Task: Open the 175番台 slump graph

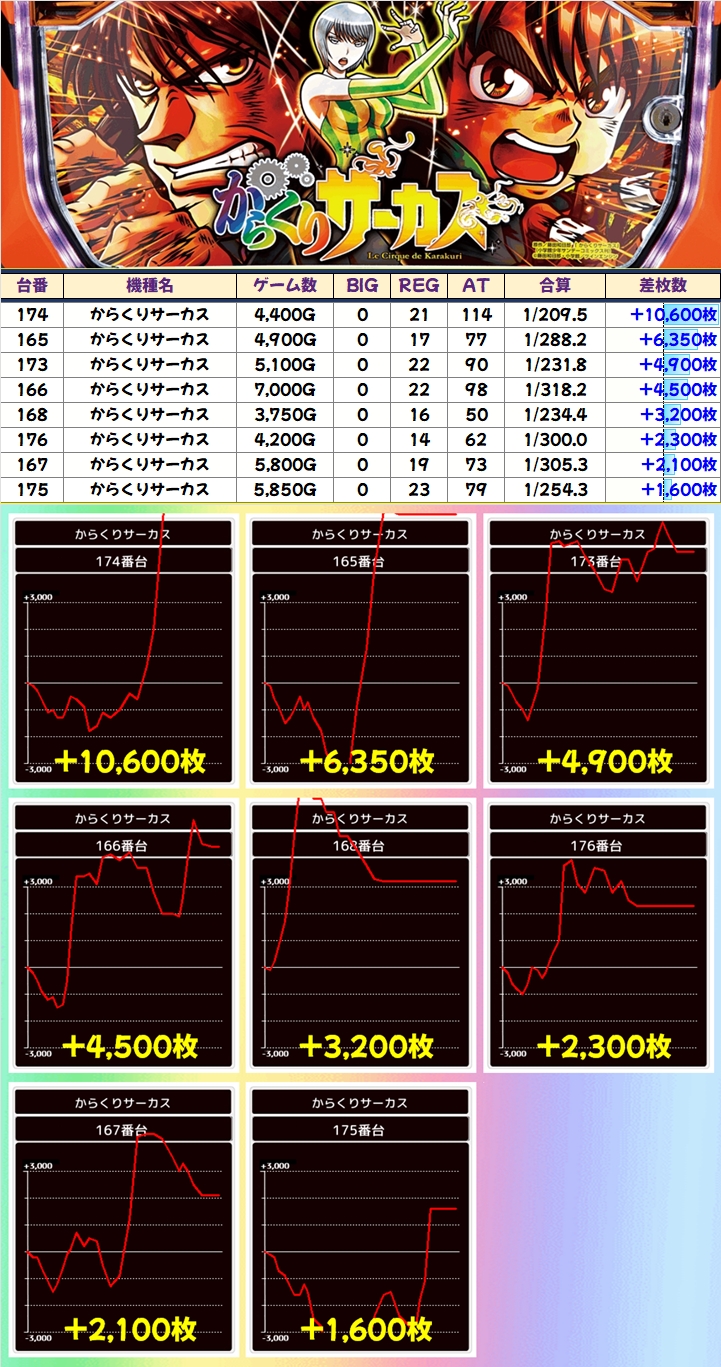Action: (360, 1219)
